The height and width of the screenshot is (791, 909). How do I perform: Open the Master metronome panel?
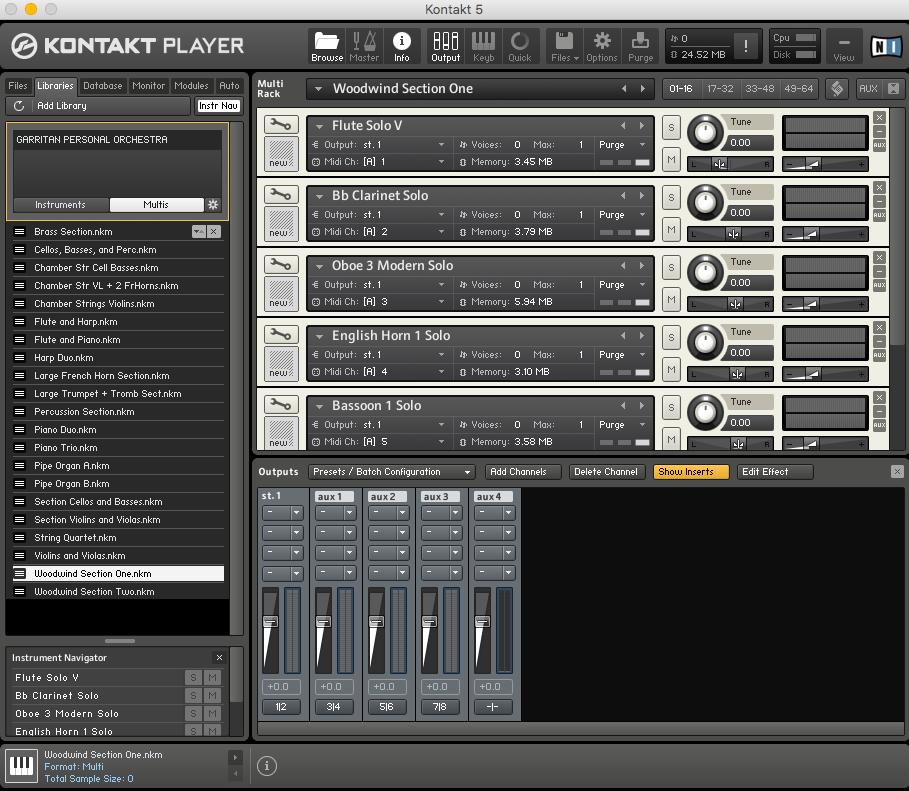coord(364,46)
